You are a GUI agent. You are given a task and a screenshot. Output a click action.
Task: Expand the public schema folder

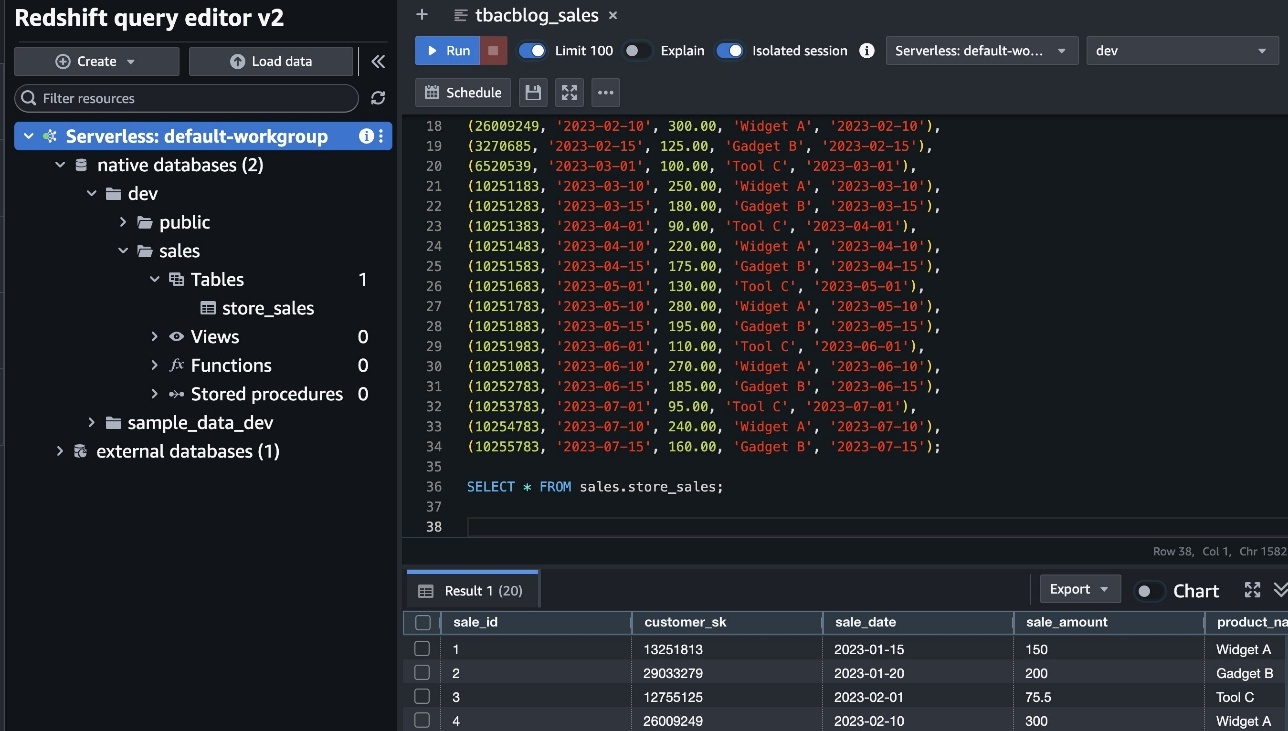pos(124,222)
